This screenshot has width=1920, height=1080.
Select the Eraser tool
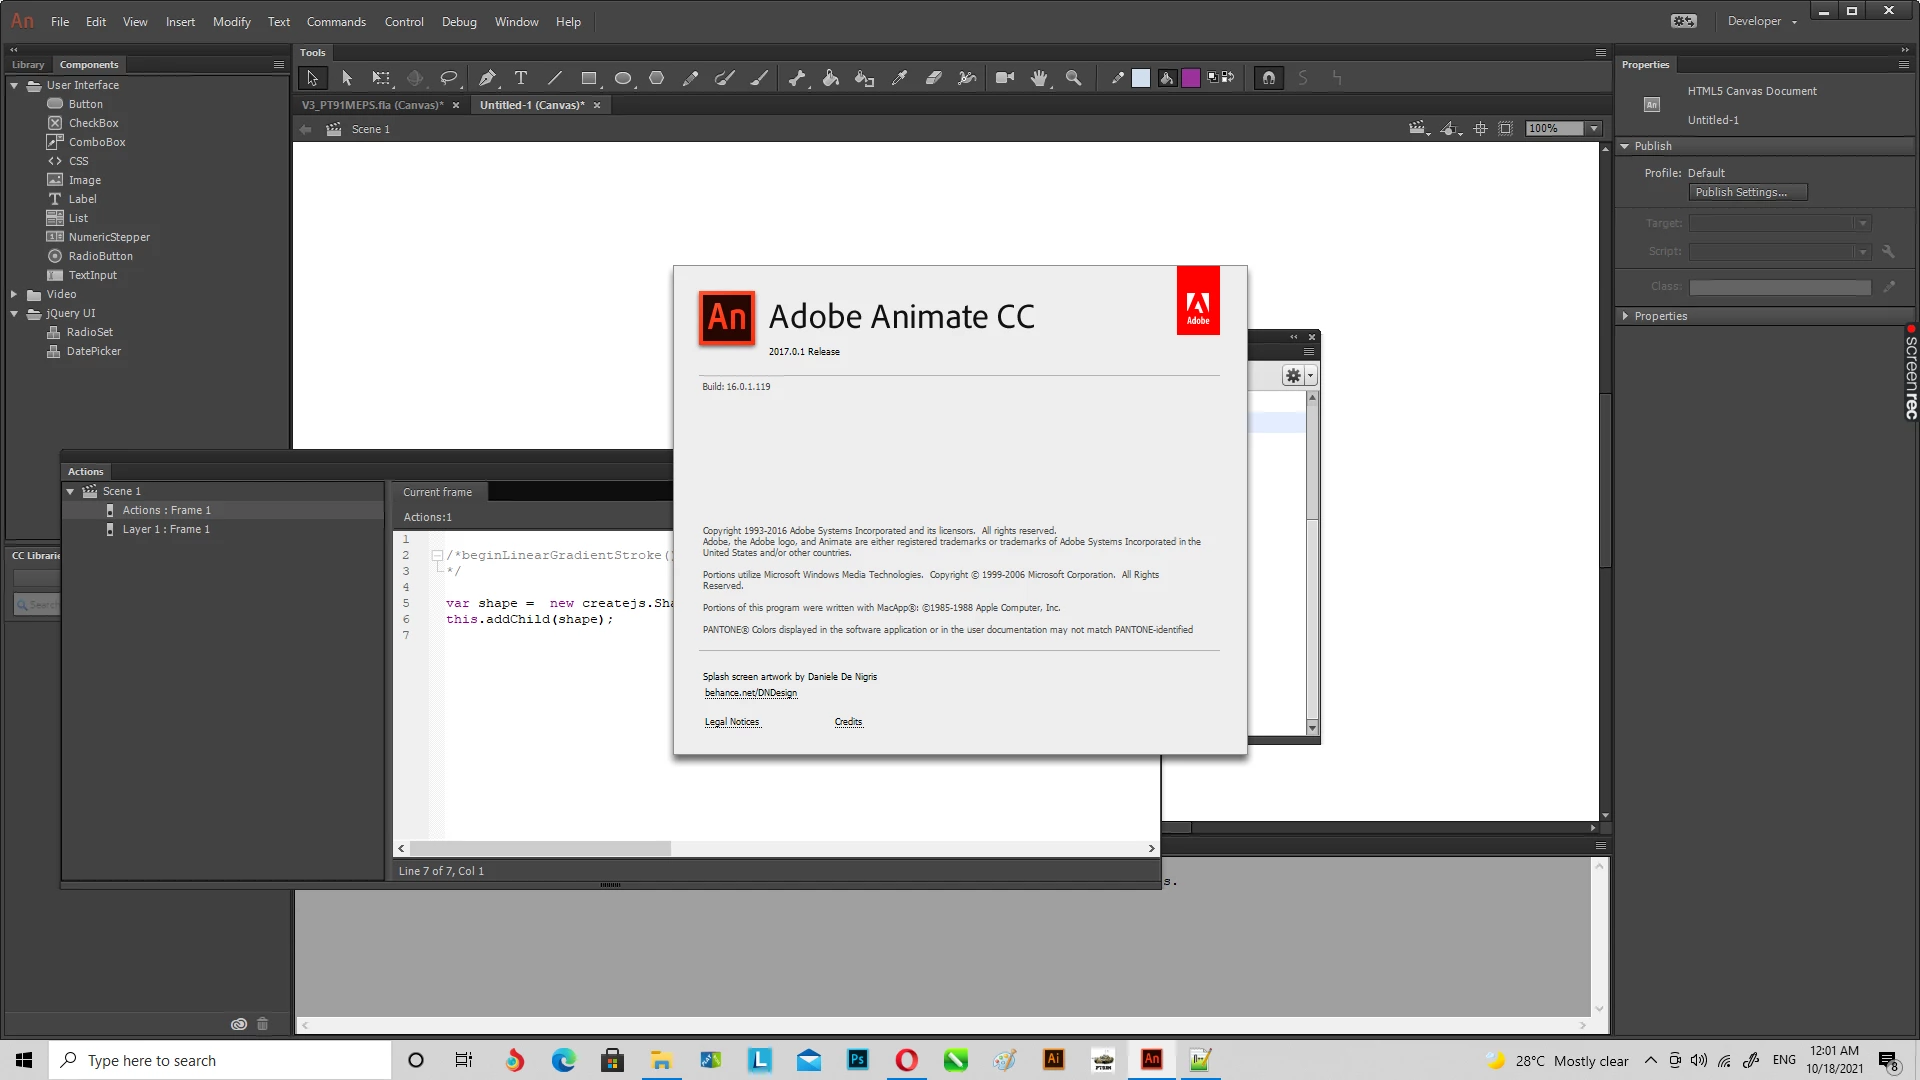(933, 78)
